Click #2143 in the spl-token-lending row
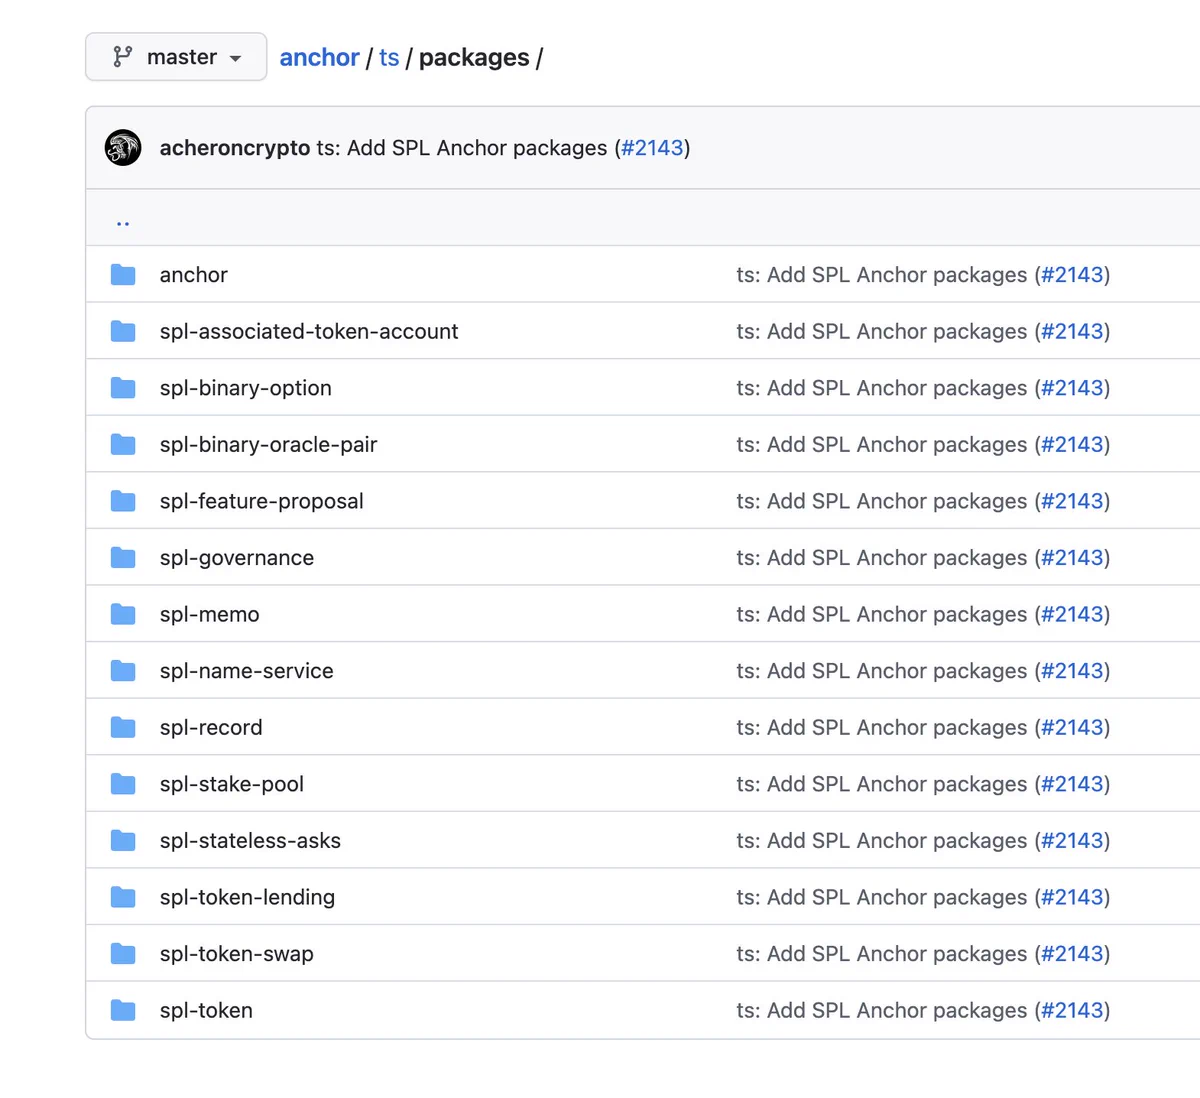 coord(1072,898)
